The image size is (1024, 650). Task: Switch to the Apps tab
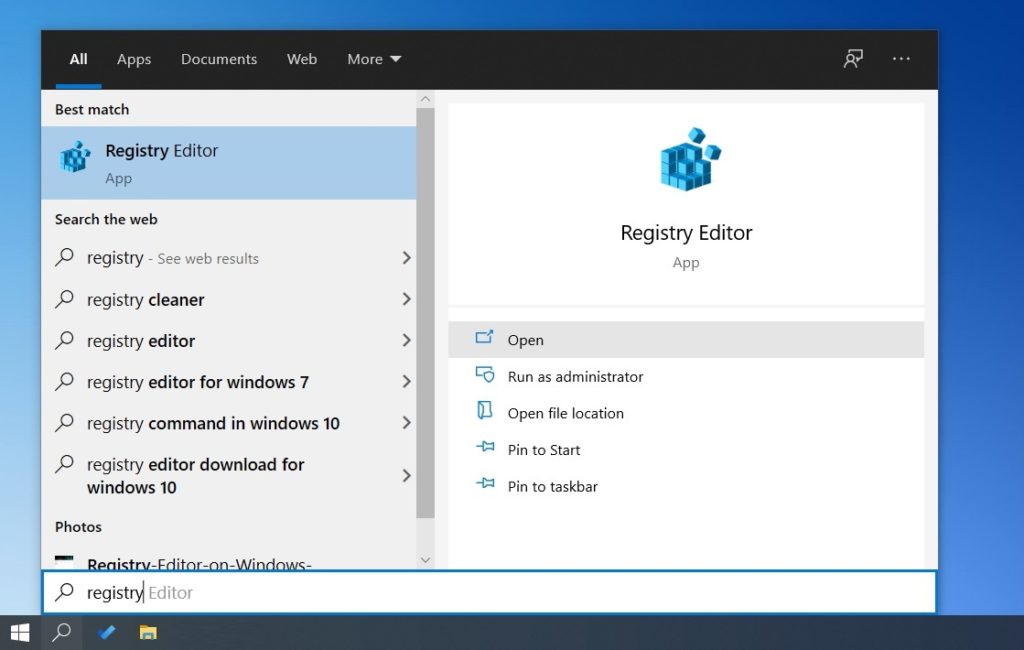(x=133, y=59)
